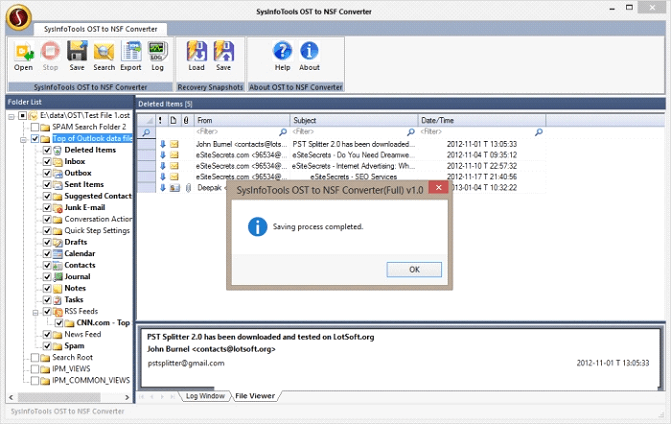Click the RSS Feeds folder icon
The height and width of the screenshot is (424, 671).
(x=58, y=311)
